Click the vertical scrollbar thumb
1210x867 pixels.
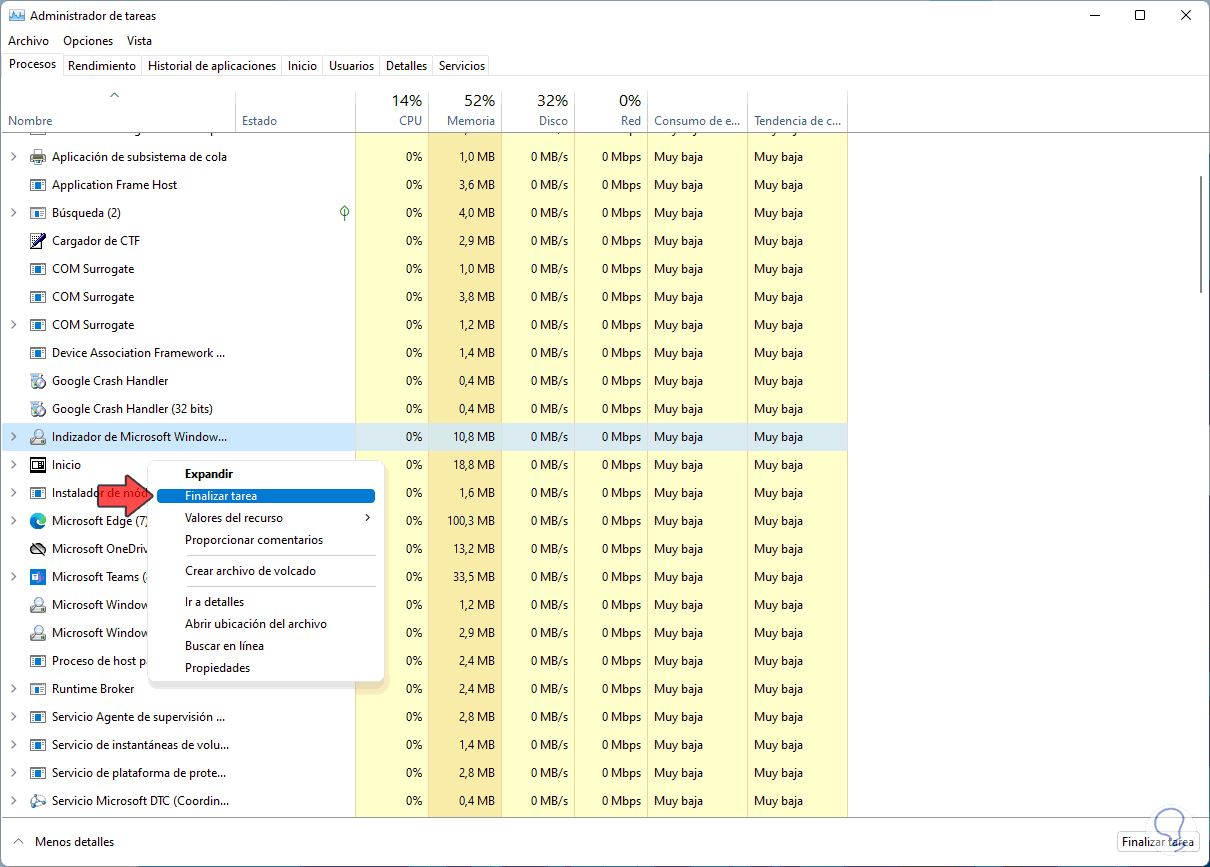1202,234
